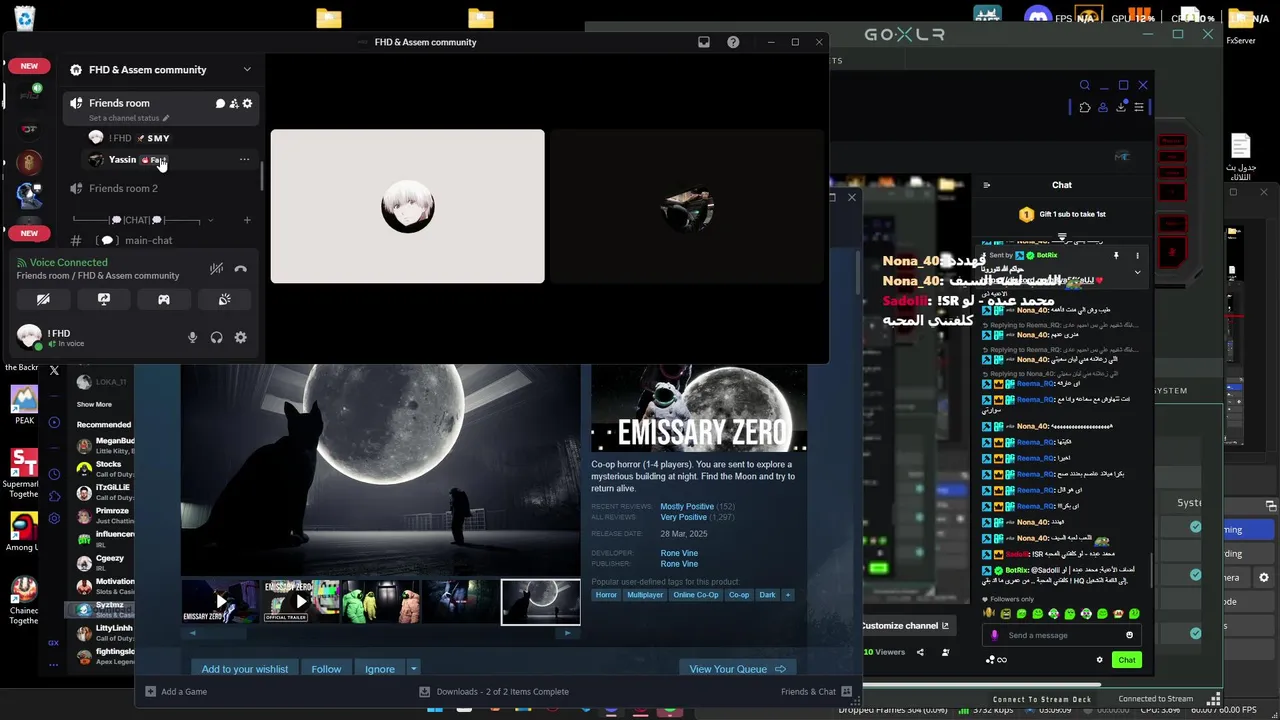1280x720 pixels.
Task: Open Rone Vine developer link
Action: tap(679, 553)
